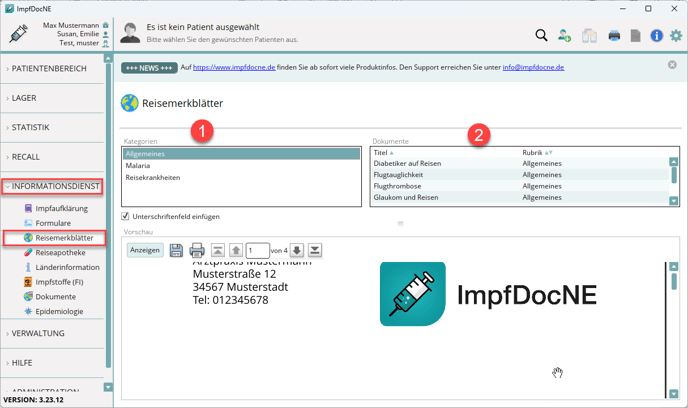Viewport: 688px width, 408px height.
Task: Click the info@impfdocne.de email link
Action: pyautogui.click(x=533, y=67)
